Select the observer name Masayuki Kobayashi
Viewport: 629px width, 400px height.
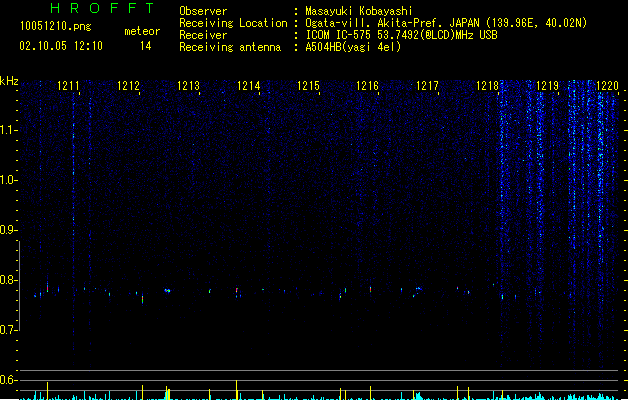(359, 11)
